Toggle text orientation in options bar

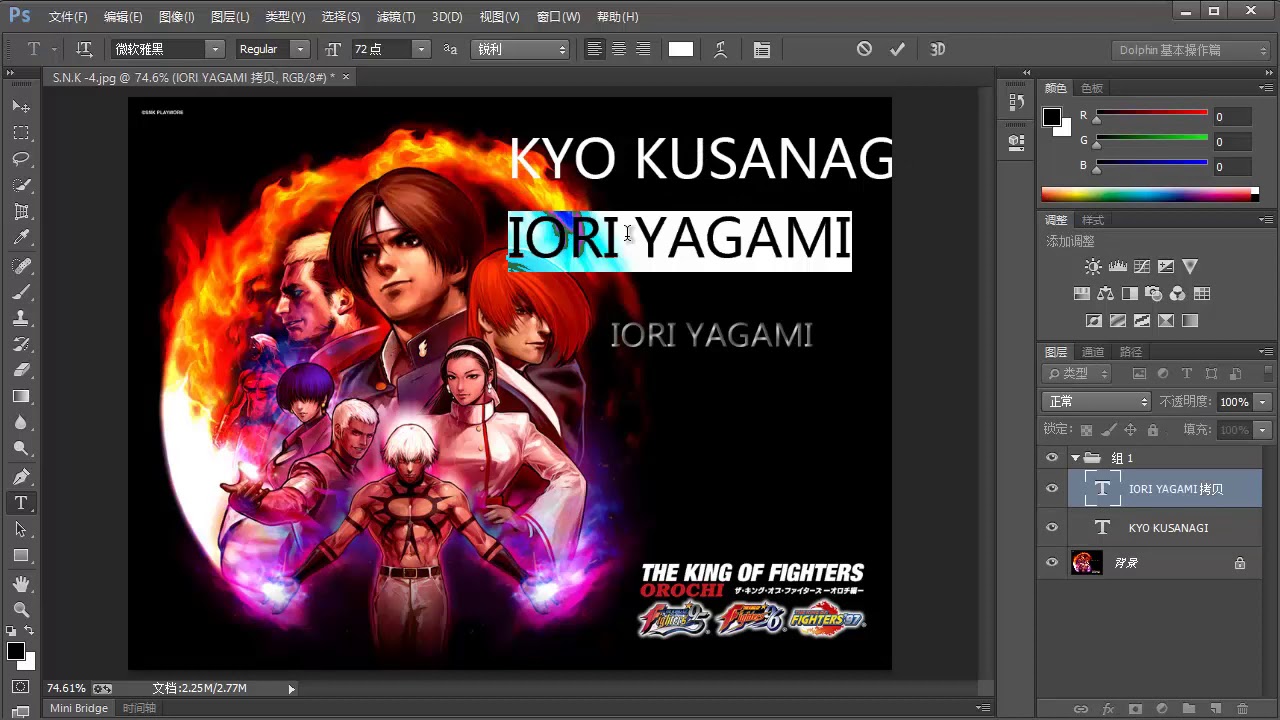tap(84, 49)
